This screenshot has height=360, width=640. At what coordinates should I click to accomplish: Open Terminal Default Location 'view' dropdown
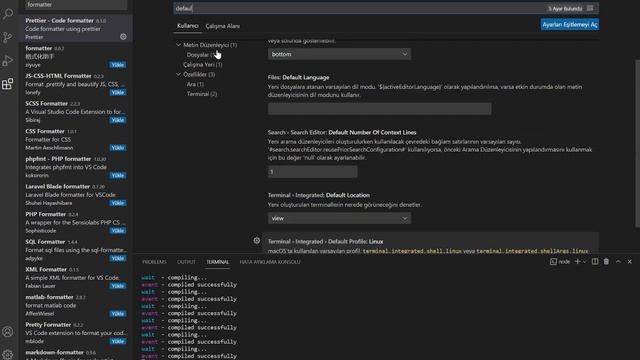tap(339, 218)
